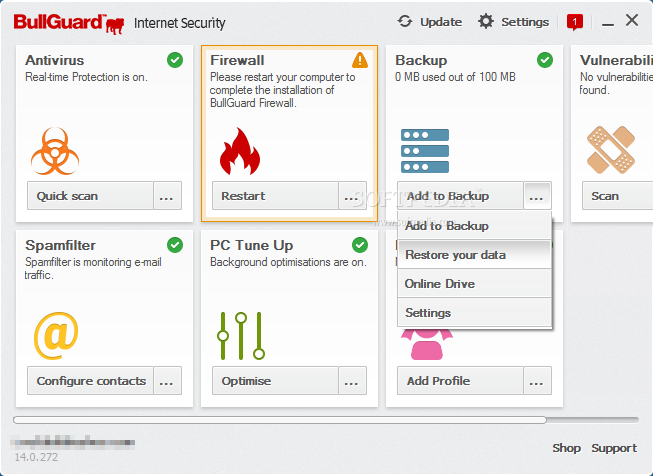653x476 pixels.
Task: Minimize the BullGuard window
Action: click(x=608, y=23)
